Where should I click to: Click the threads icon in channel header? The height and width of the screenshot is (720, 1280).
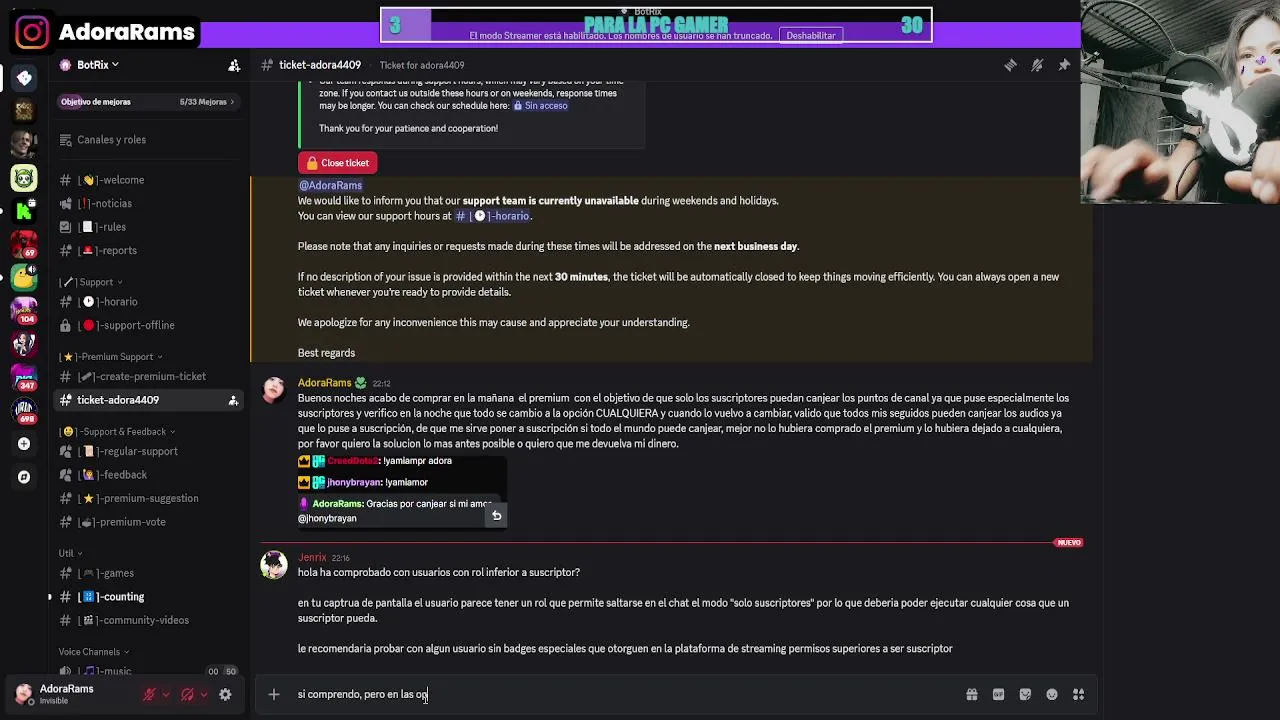1010,65
